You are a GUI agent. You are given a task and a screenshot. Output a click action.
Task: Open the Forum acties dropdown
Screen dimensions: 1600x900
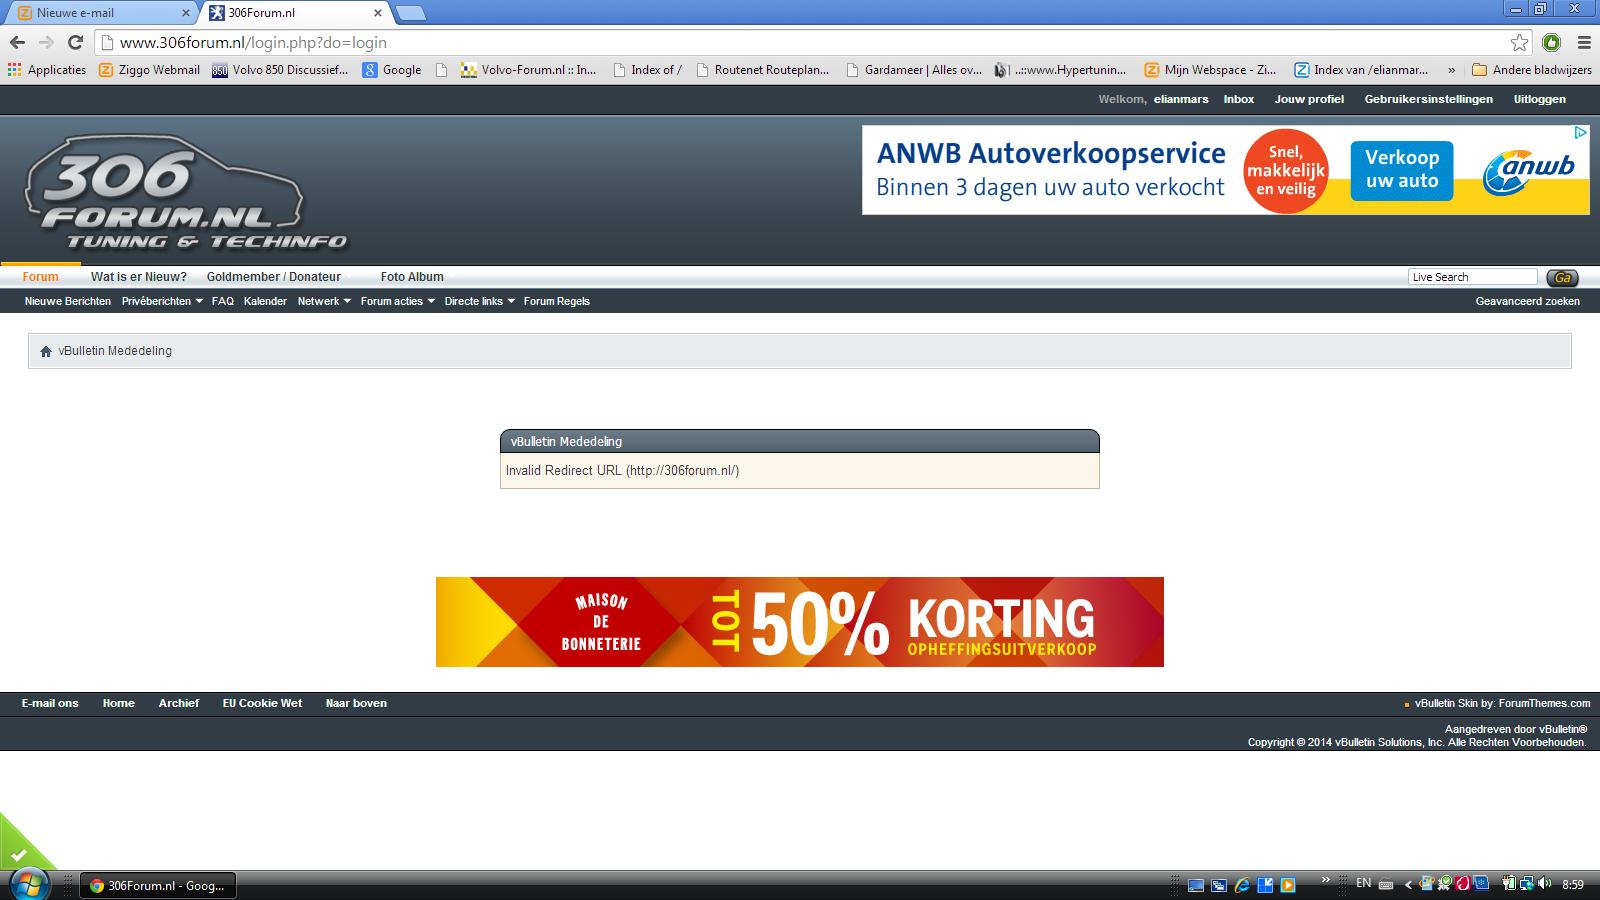pos(397,301)
